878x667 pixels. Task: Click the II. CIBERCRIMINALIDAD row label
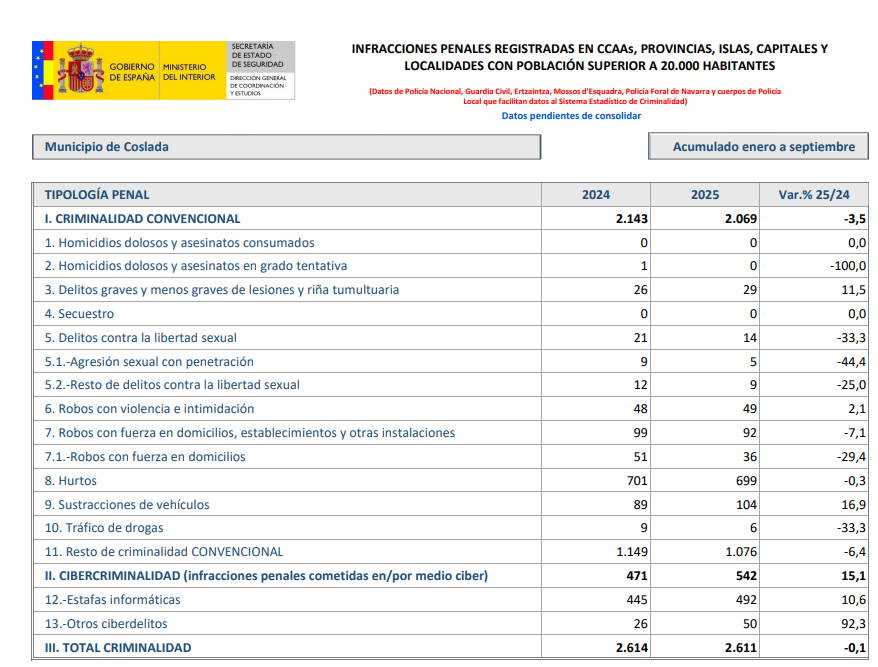pos(266,576)
